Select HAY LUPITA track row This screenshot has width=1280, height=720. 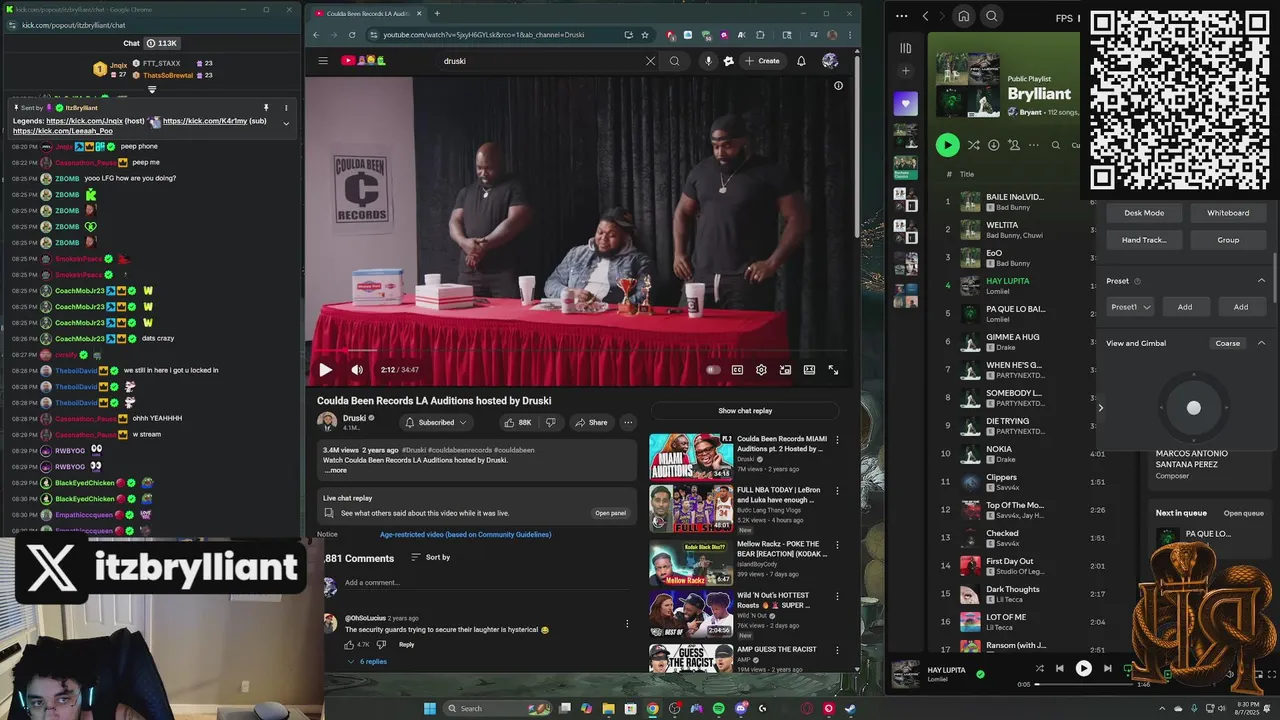point(1010,285)
